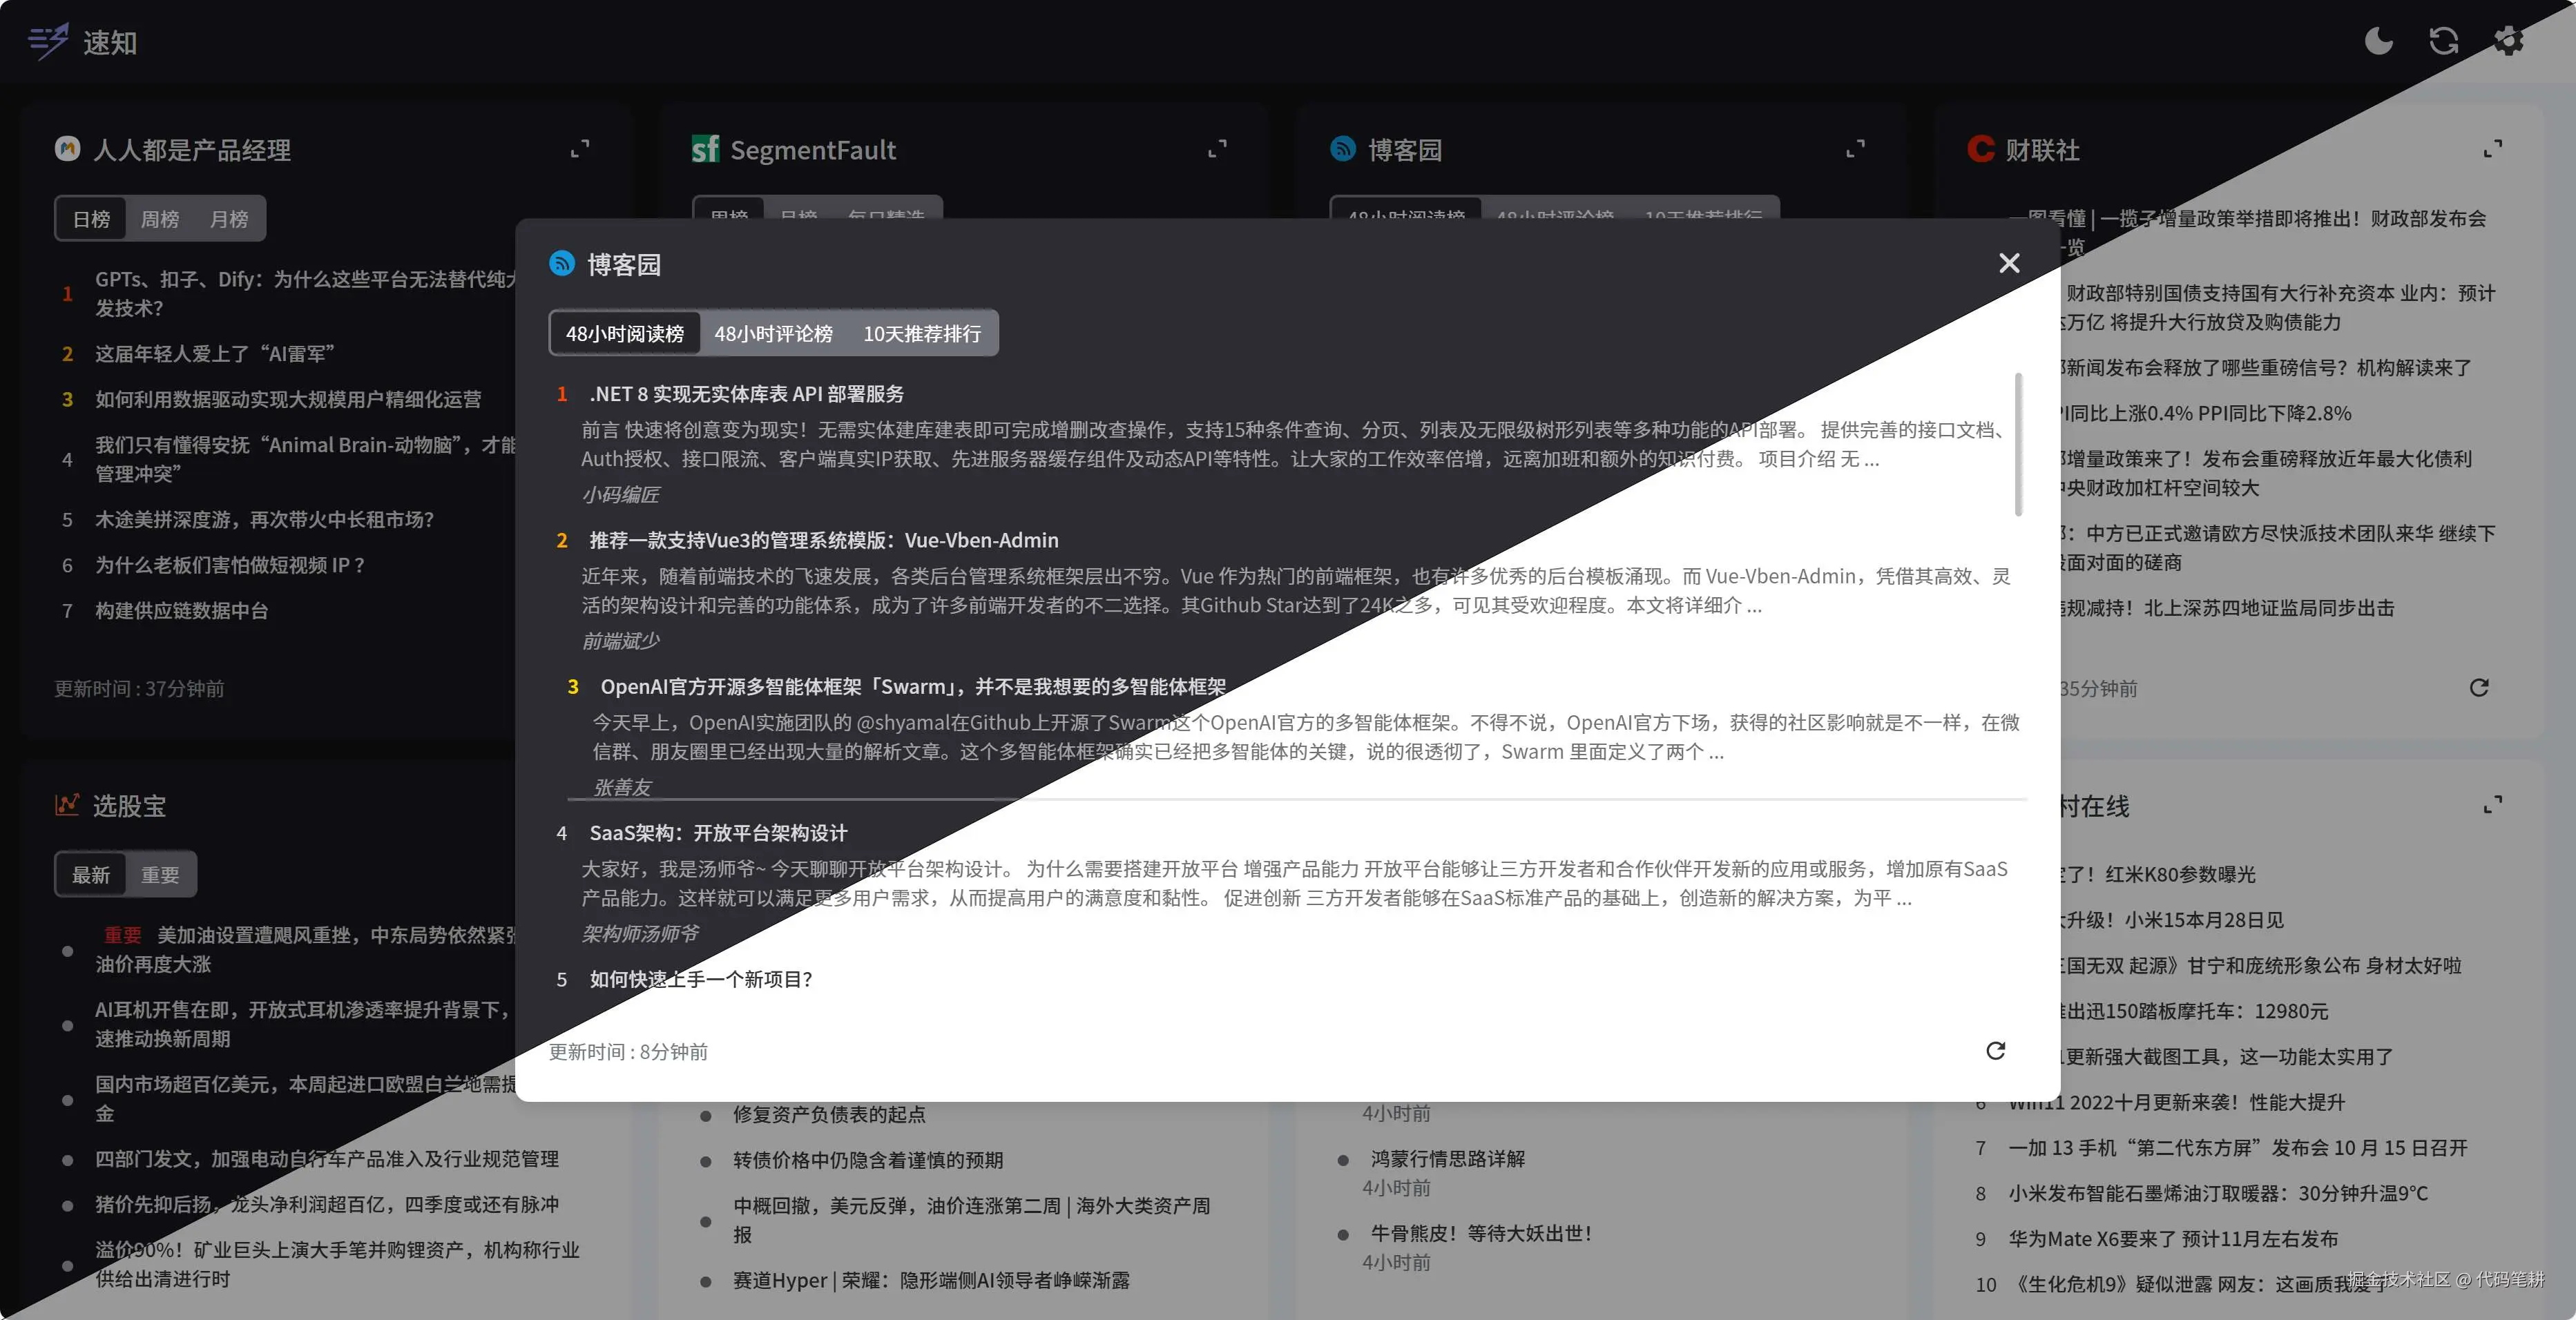Refresh the 博客园 dialog list
Screen dimensions: 2576x1320
(x=1995, y=1051)
